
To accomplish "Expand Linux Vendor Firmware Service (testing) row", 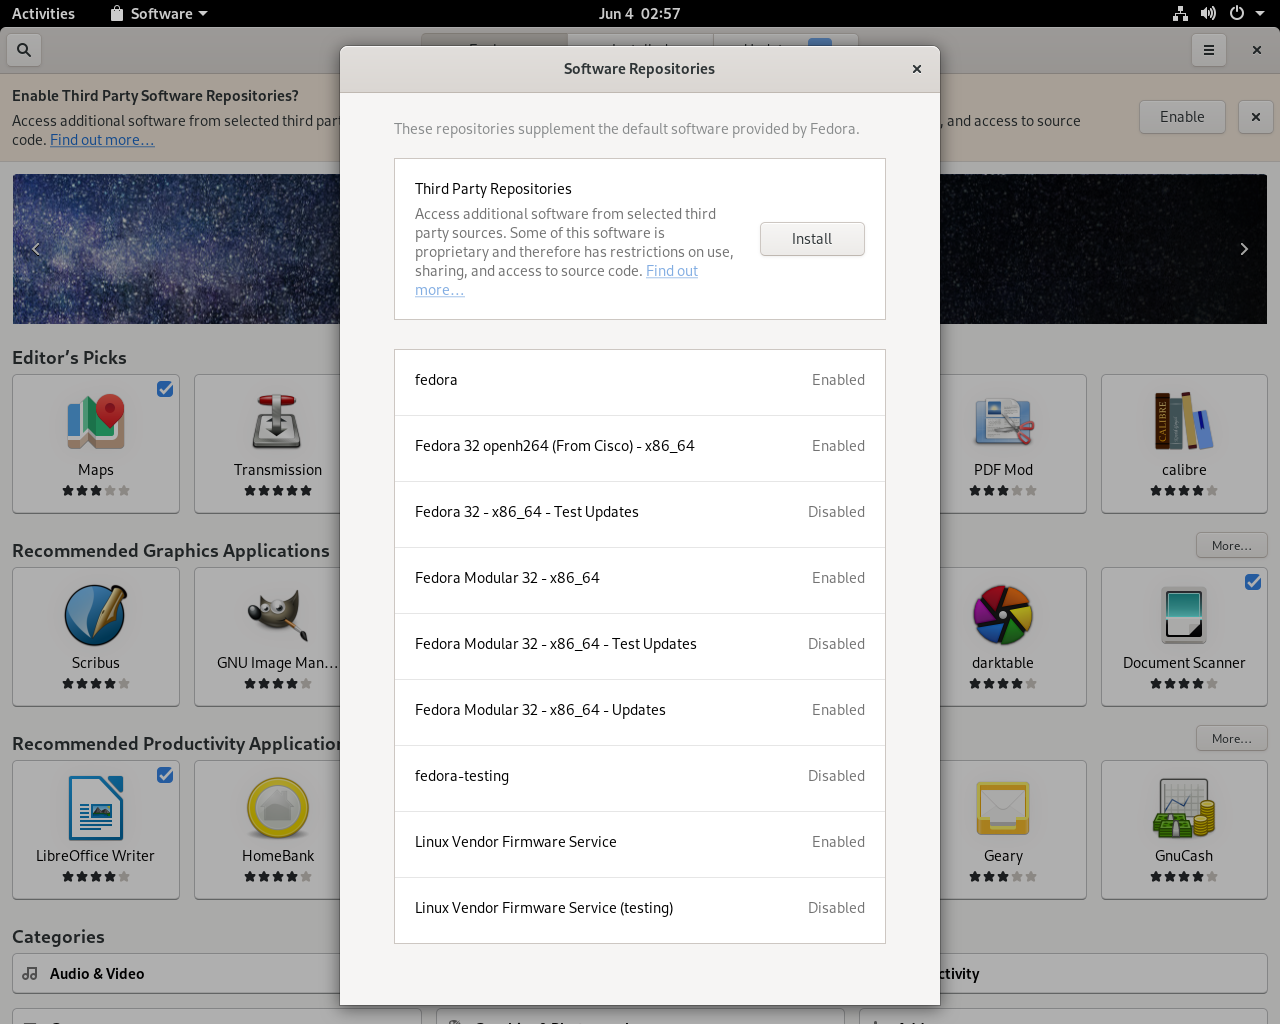I will click(640, 910).
